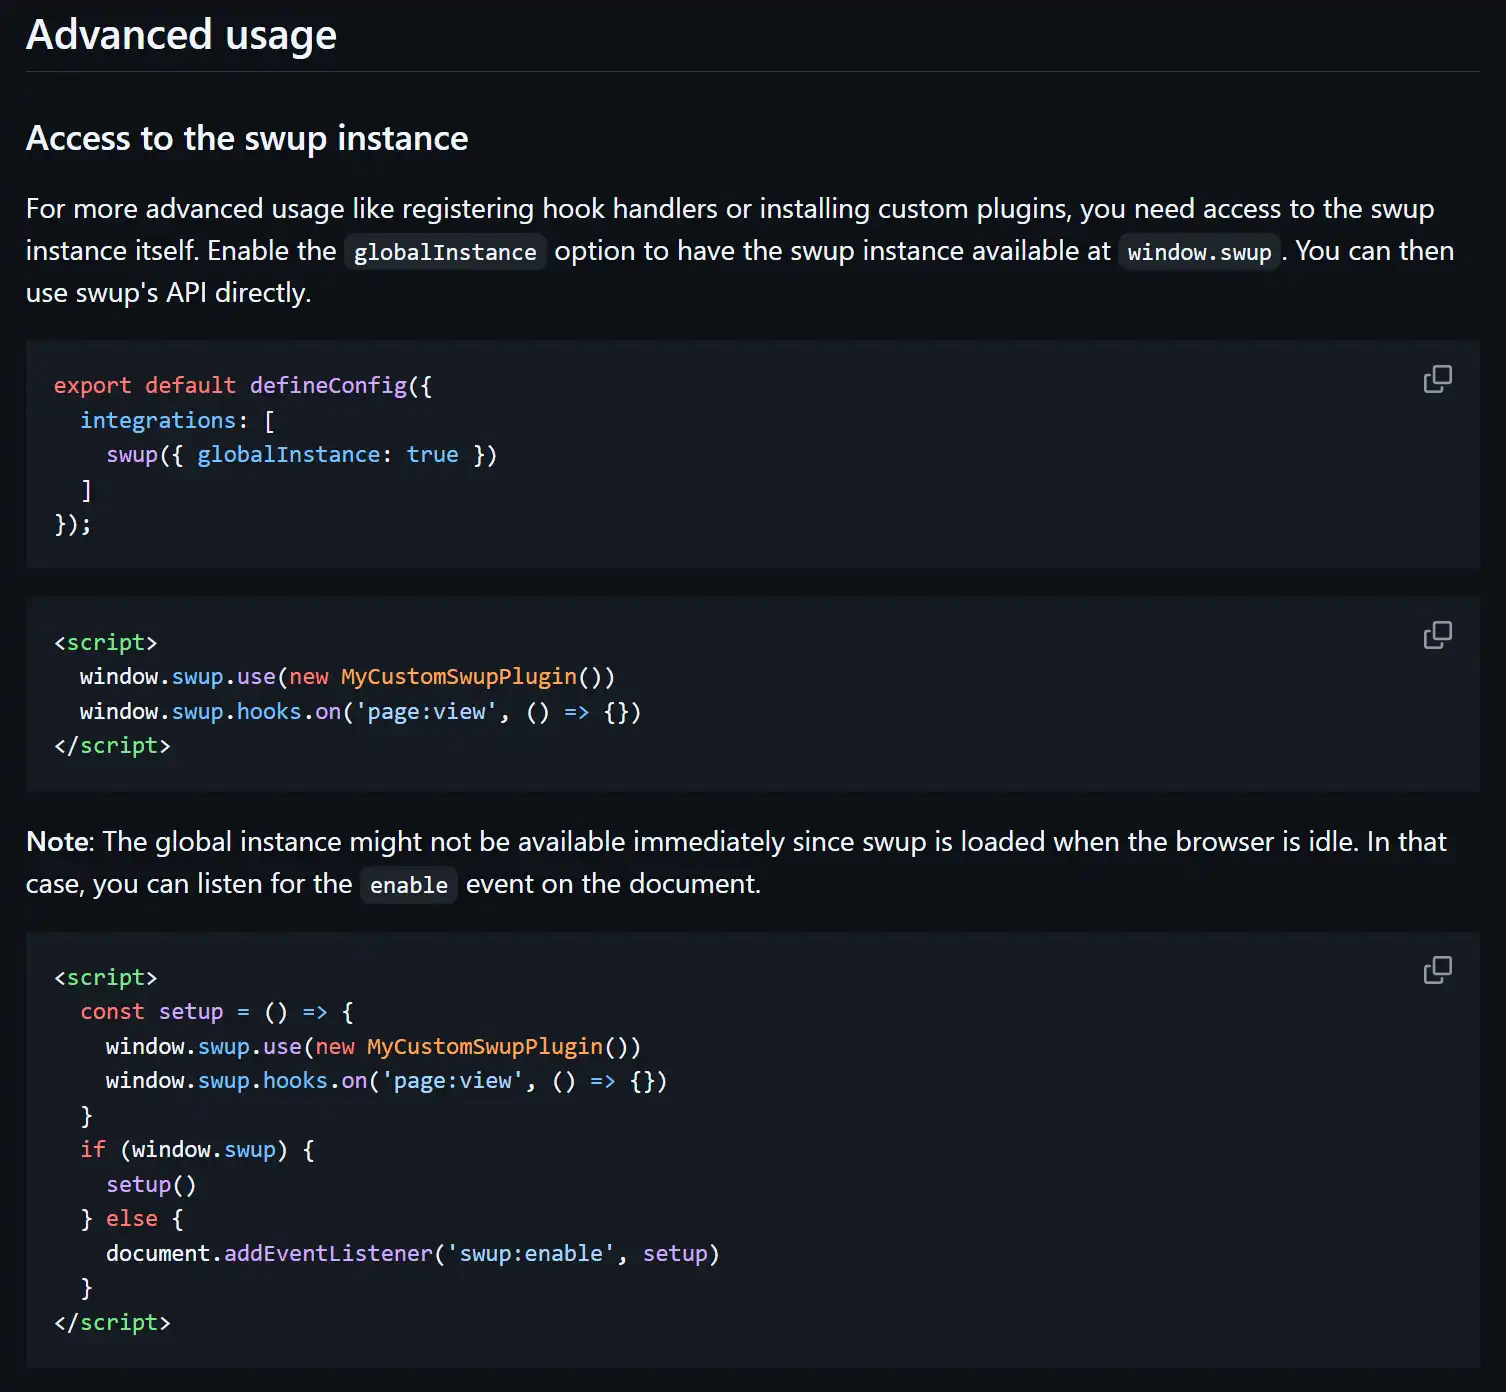Click the 'if (window.swup) {' line

point(198,1150)
